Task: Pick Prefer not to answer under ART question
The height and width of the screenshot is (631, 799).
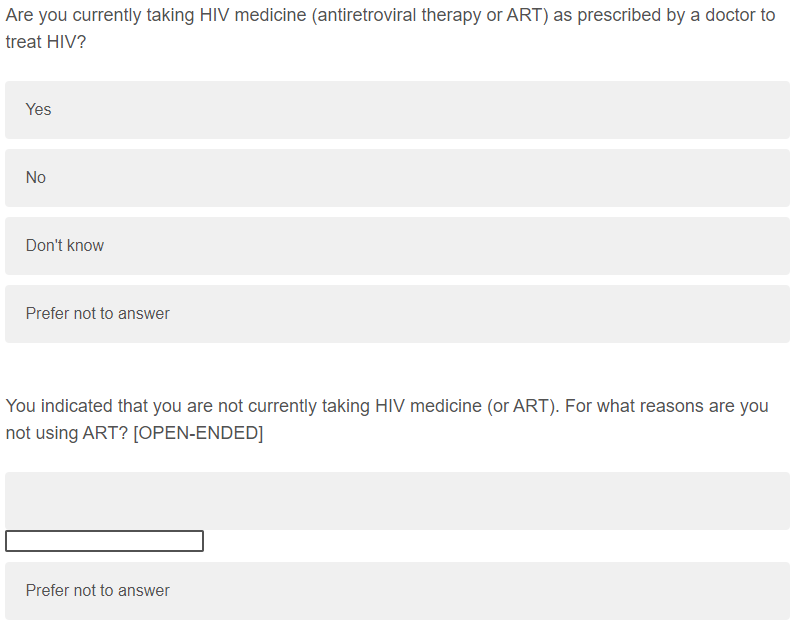Action: (397, 314)
